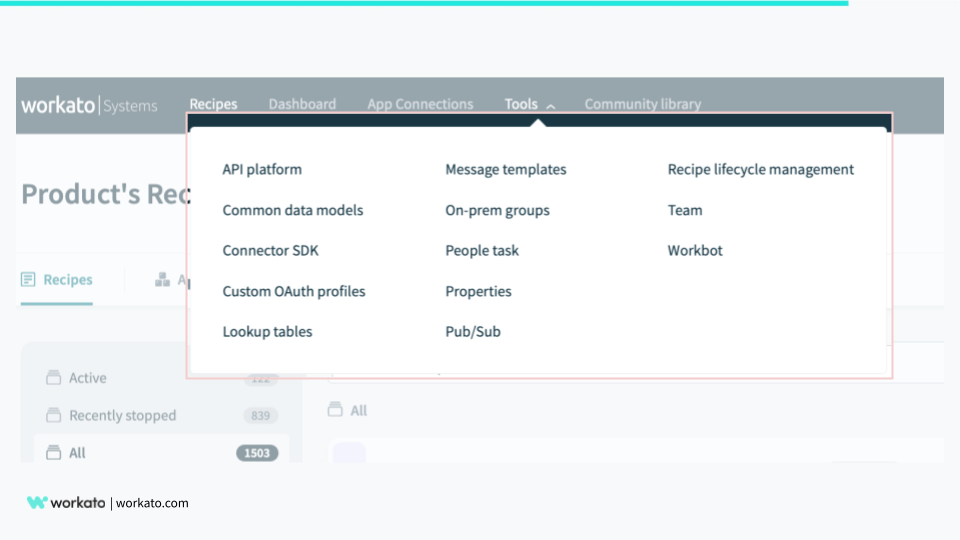960x540 pixels.
Task: Open Community library
Action: pos(643,104)
